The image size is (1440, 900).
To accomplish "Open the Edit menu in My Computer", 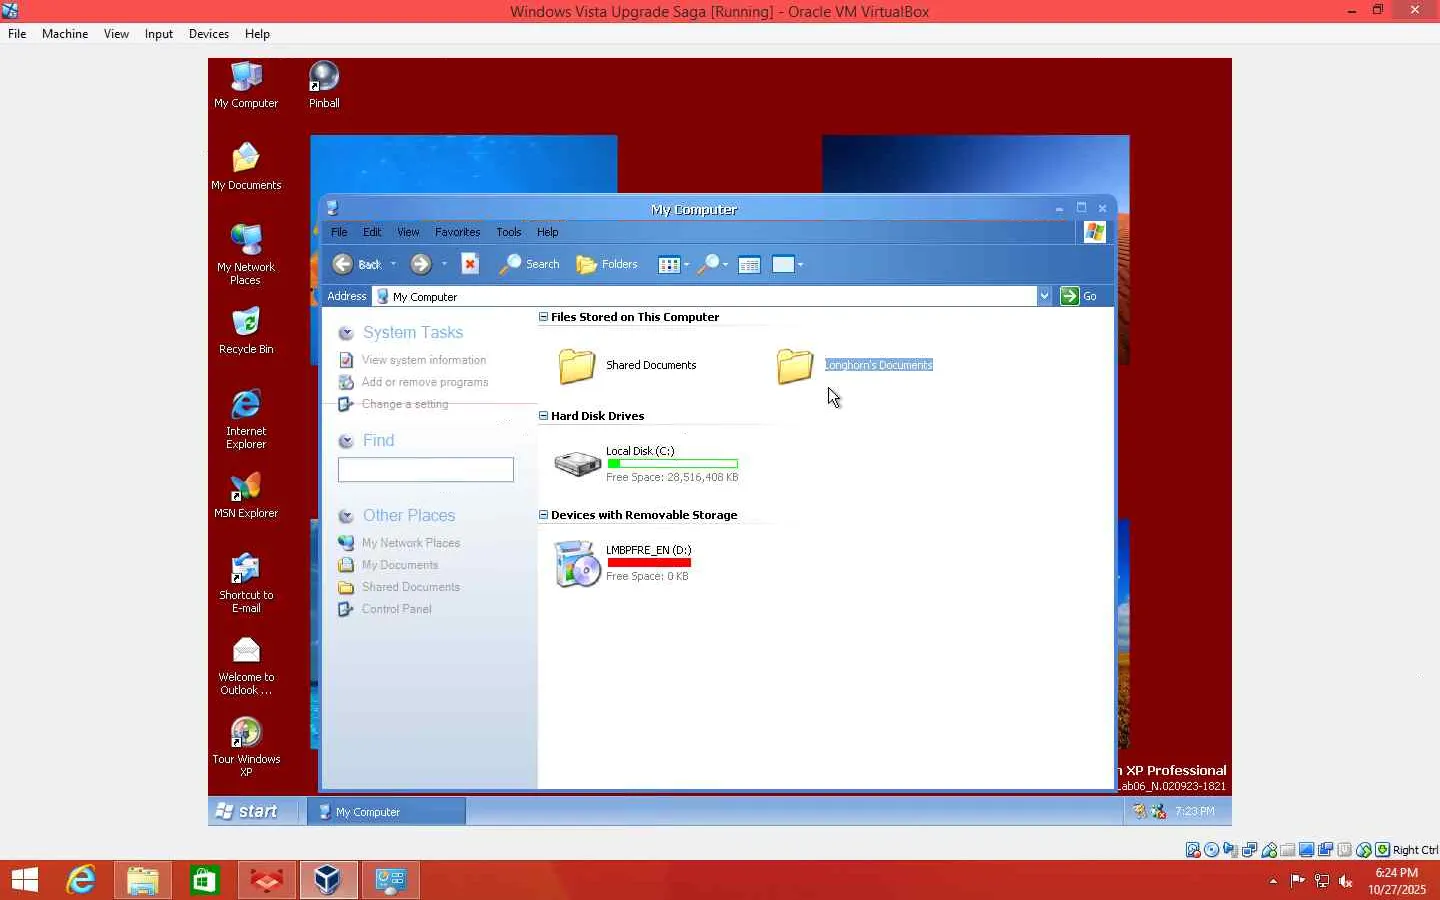I will coord(372,232).
